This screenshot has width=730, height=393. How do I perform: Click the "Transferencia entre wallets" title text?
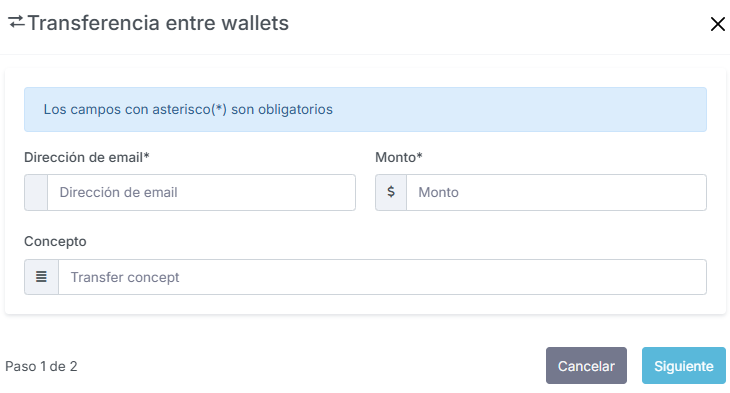click(x=158, y=23)
